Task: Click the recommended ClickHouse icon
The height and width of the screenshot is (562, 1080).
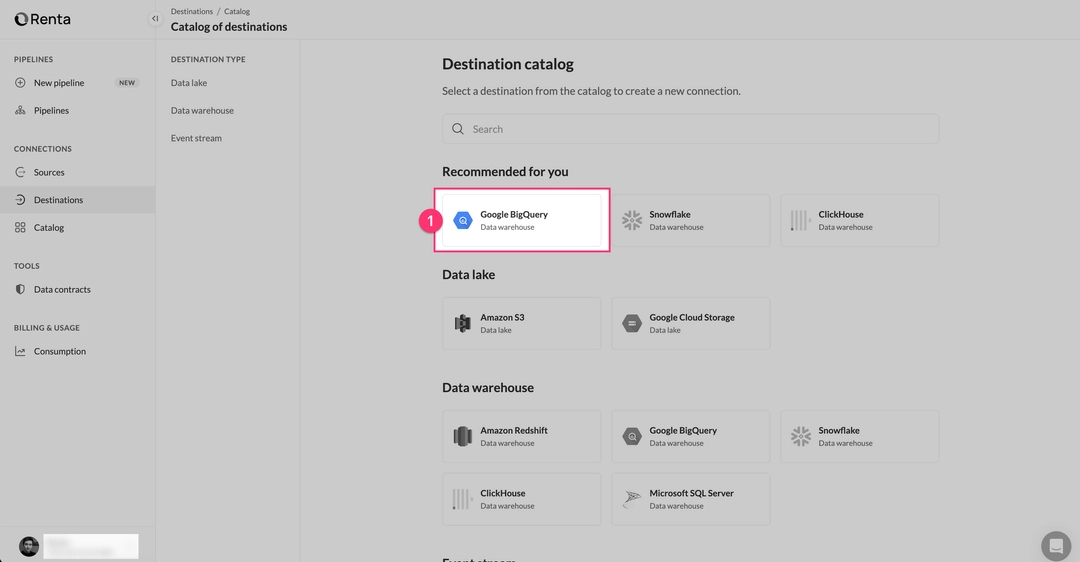Action: [x=800, y=220]
